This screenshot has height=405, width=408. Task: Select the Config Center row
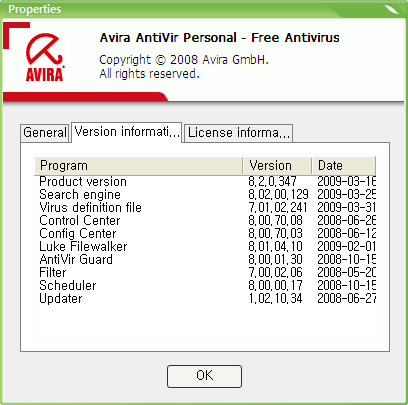click(205, 234)
